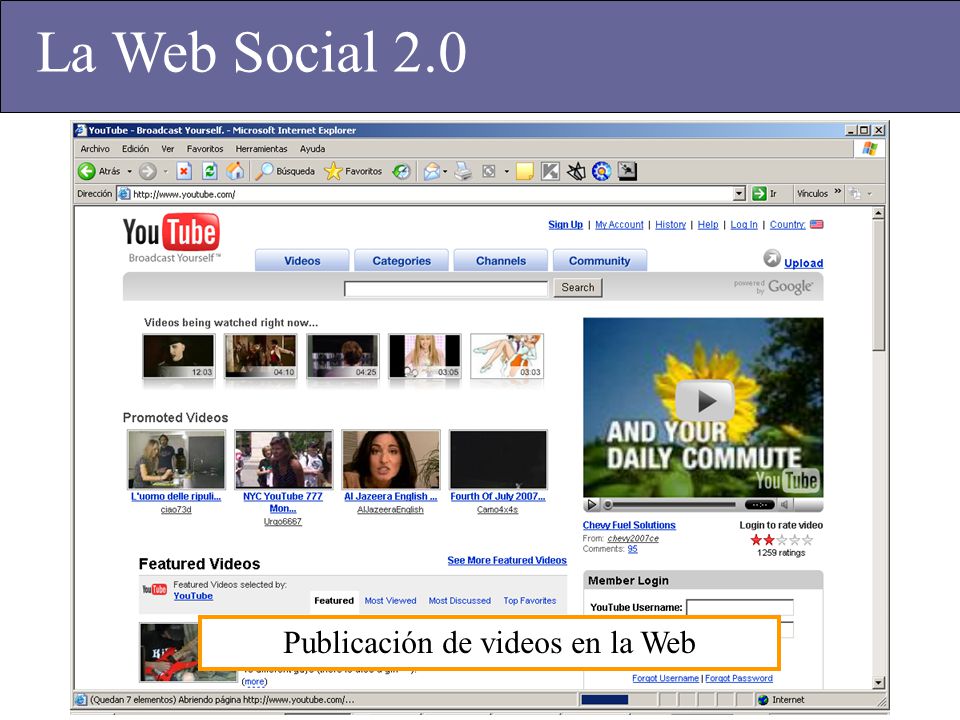Click the yellow note icon in toolbar

click(525, 172)
